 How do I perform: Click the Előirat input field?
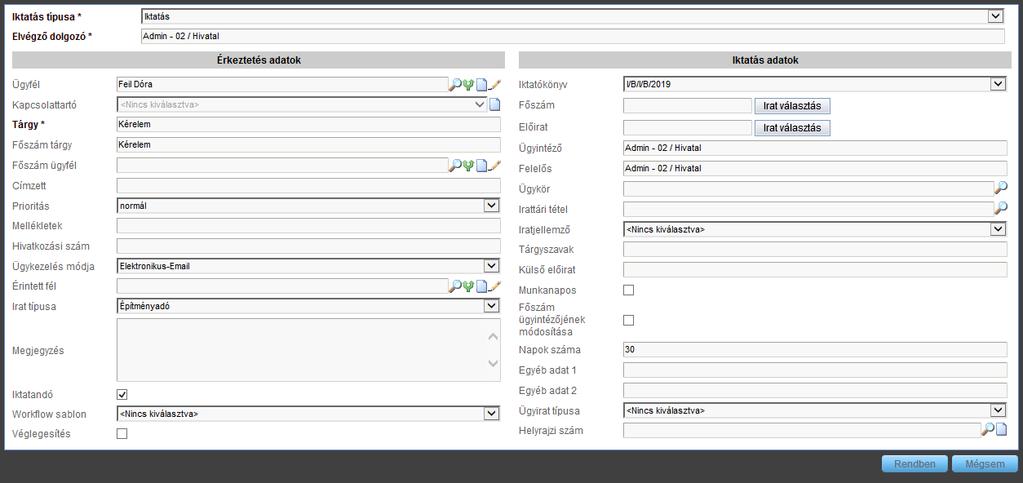pyautogui.click(x=688, y=127)
